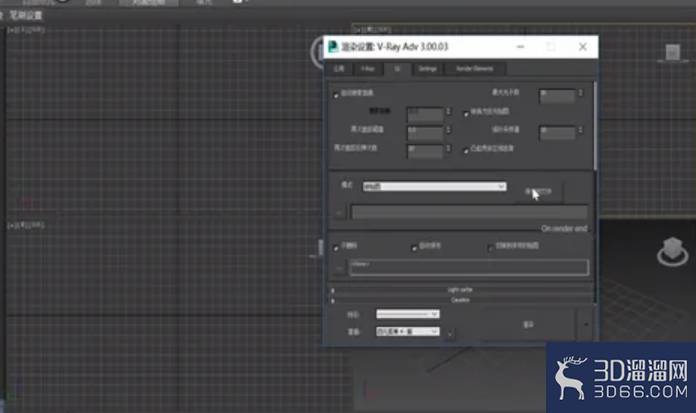
Task: Toggle the switch to saved map checkbox
Action: [x=490, y=247]
